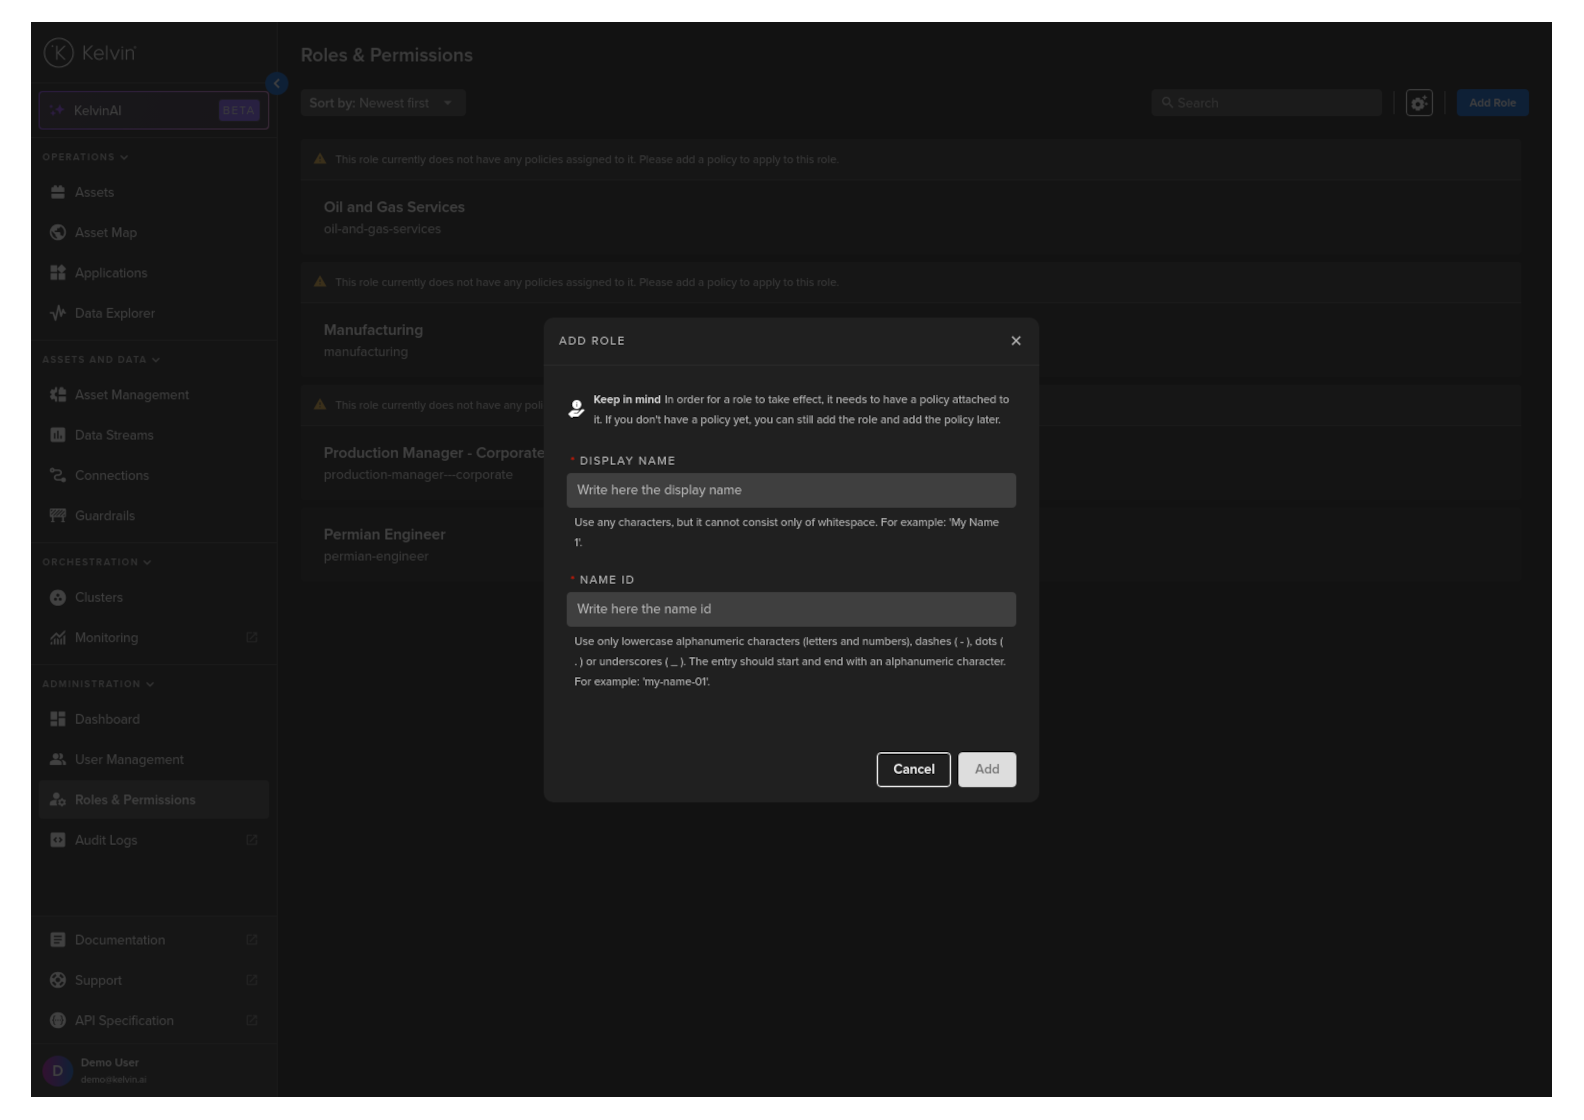Collapse the sidebar with arrow toggle
1584x1120 pixels.
(x=277, y=84)
